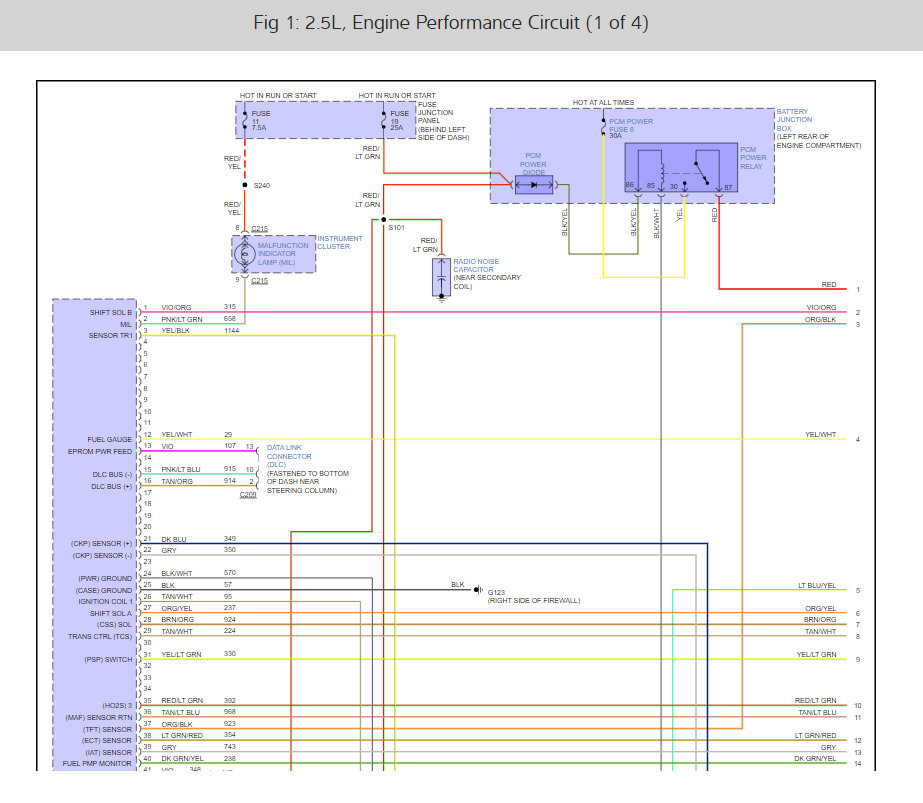Click the PCM Power Fuse 8 symbol
The width and height of the screenshot is (923, 803).
(603, 128)
